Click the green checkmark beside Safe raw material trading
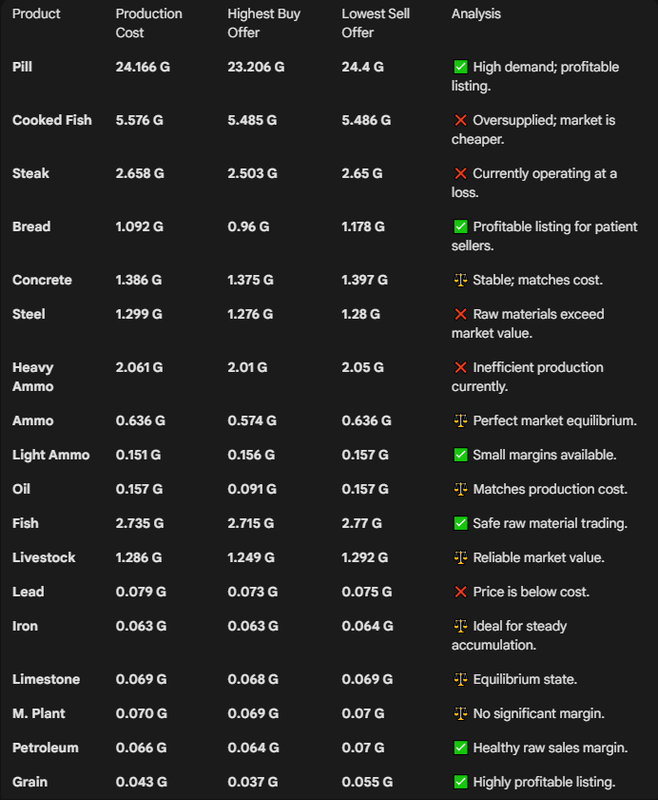The width and height of the screenshot is (658, 800). coord(460,523)
